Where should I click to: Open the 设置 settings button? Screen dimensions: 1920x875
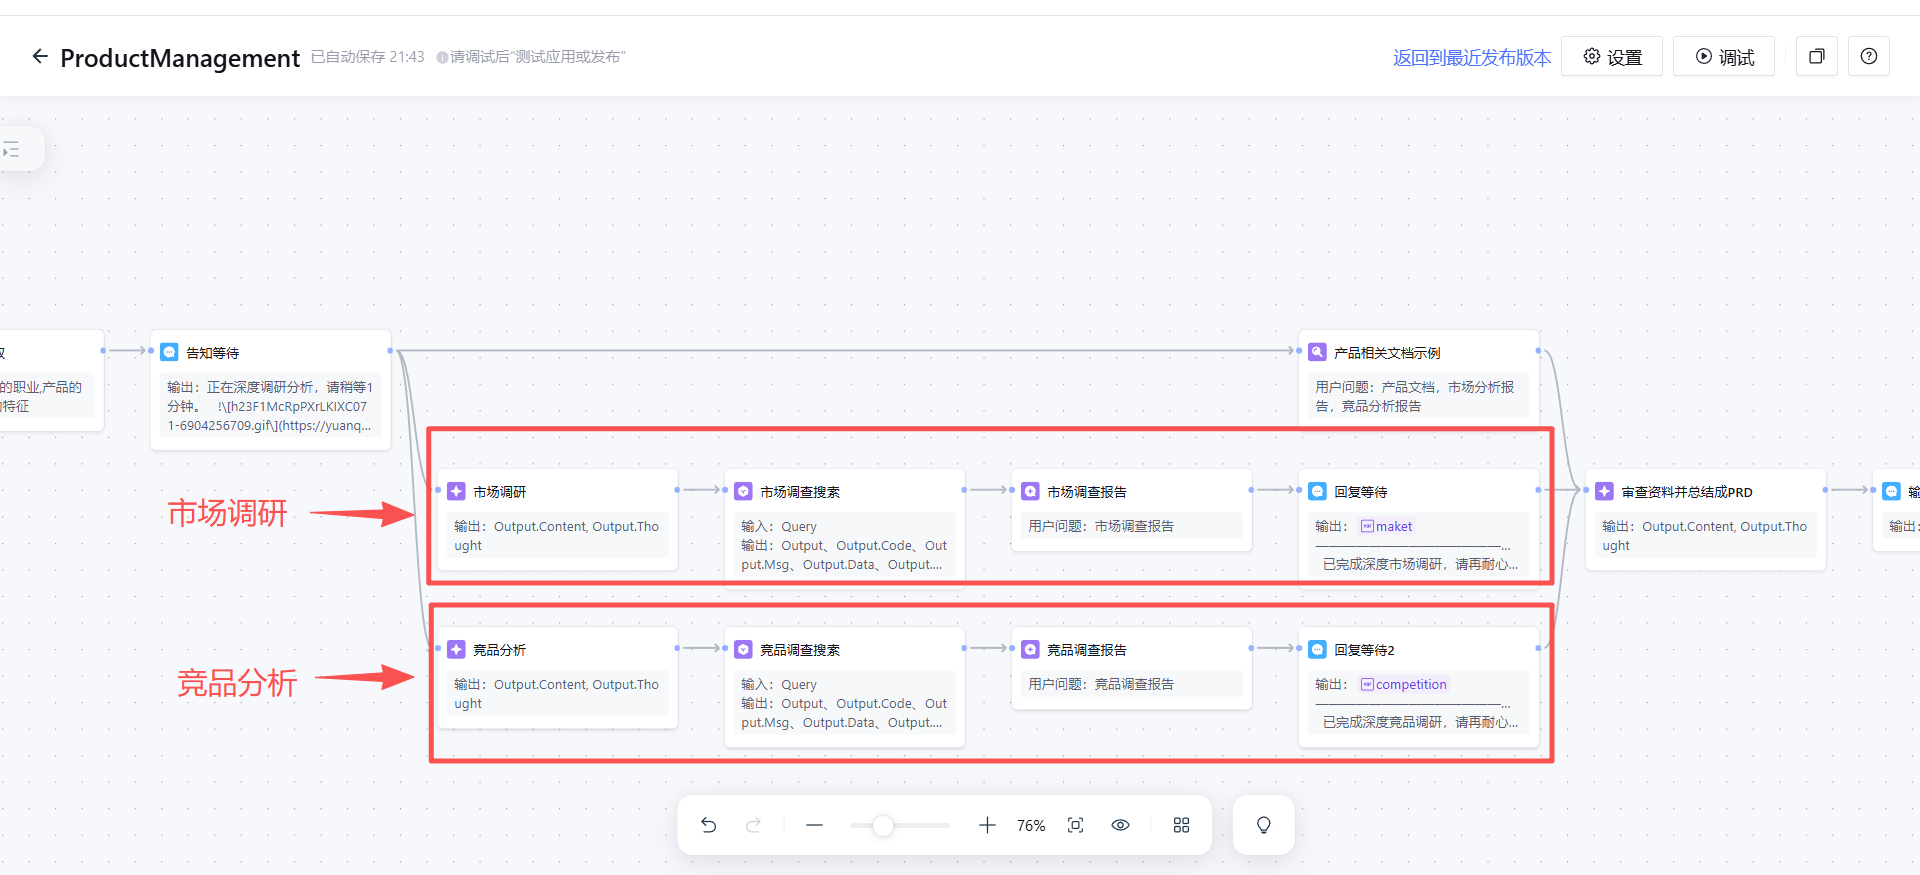(1612, 57)
